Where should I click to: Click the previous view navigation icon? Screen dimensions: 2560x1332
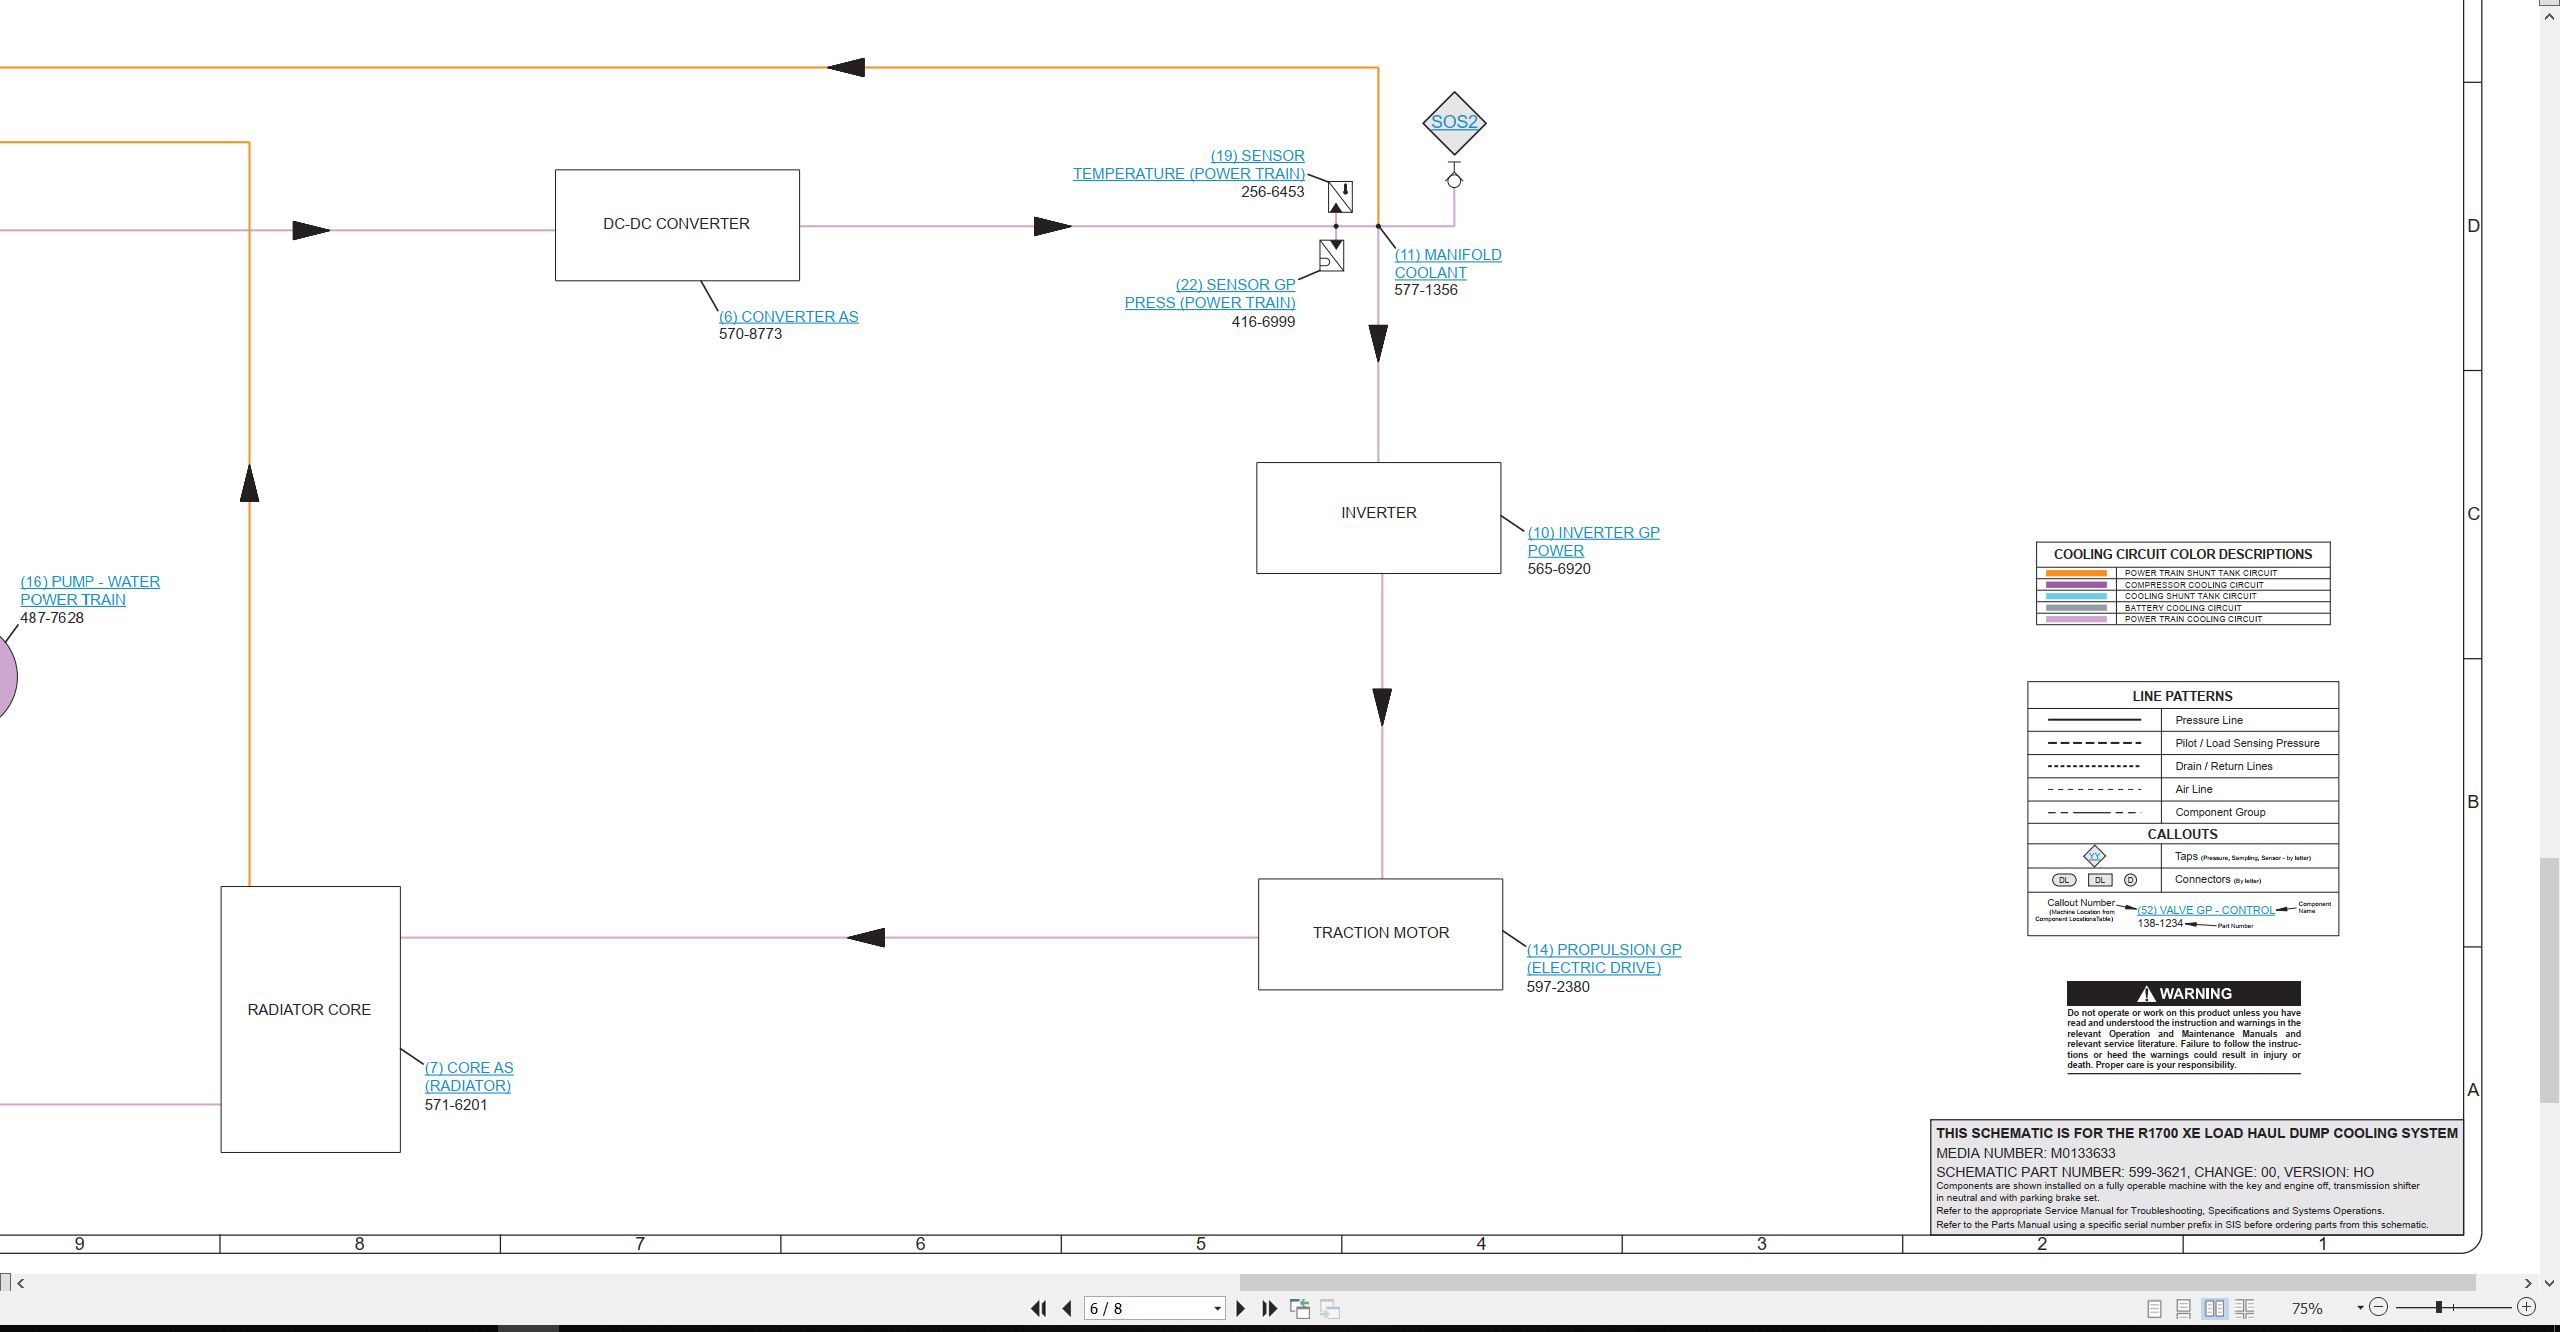coord(1300,1308)
